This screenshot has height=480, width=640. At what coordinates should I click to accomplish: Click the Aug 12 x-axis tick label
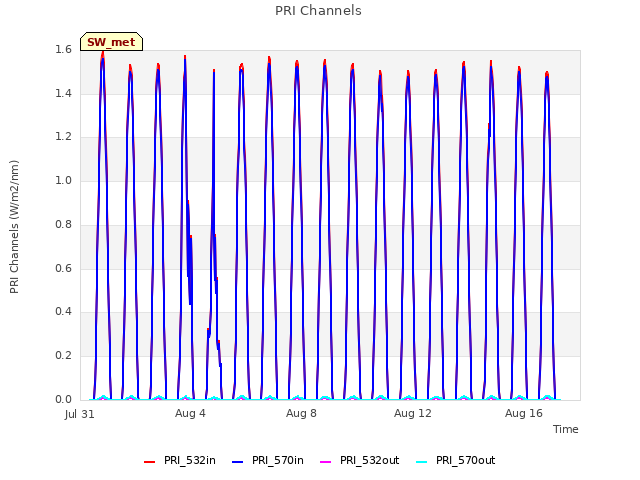(x=413, y=413)
